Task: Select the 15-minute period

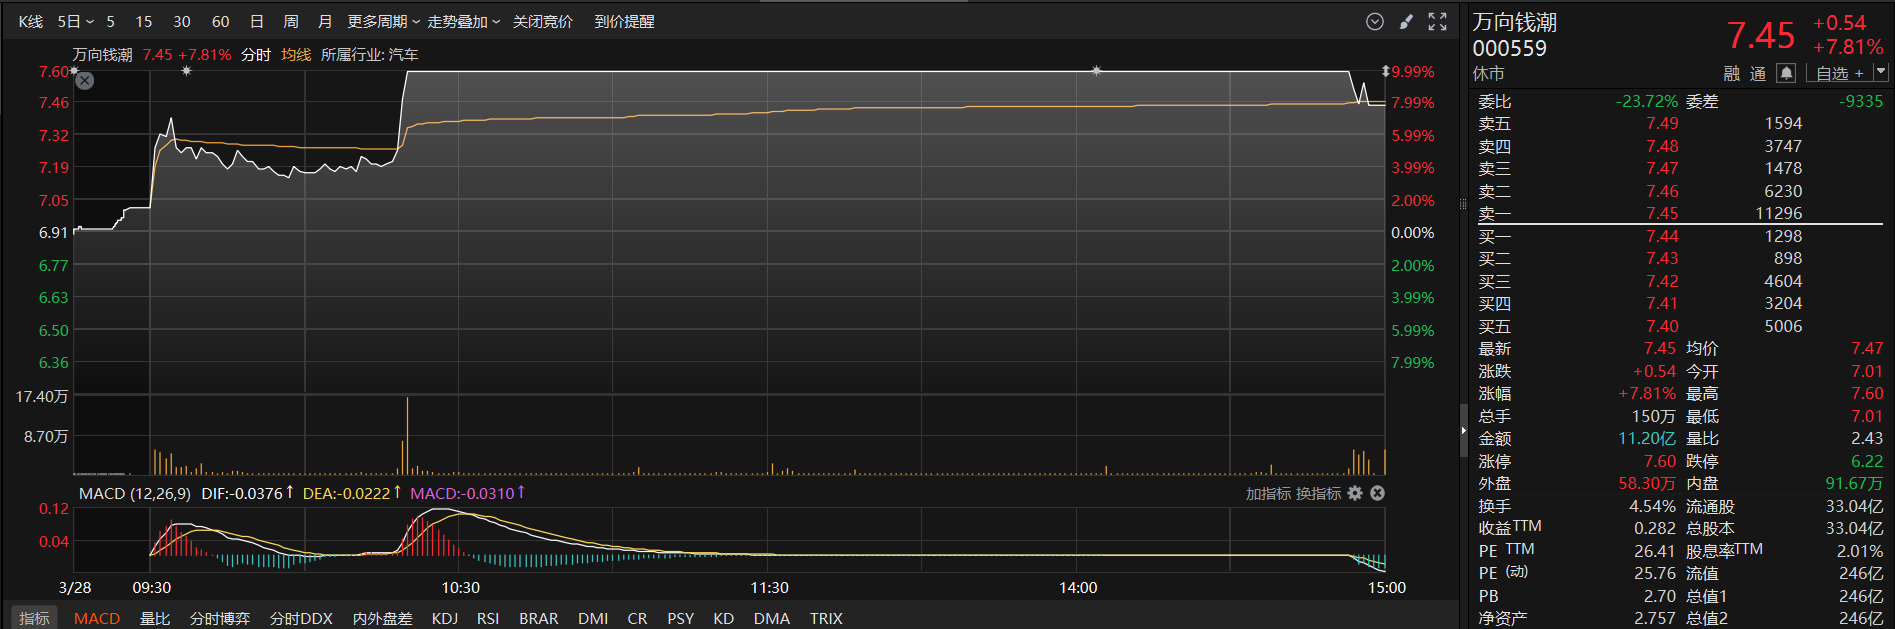Action: [144, 21]
